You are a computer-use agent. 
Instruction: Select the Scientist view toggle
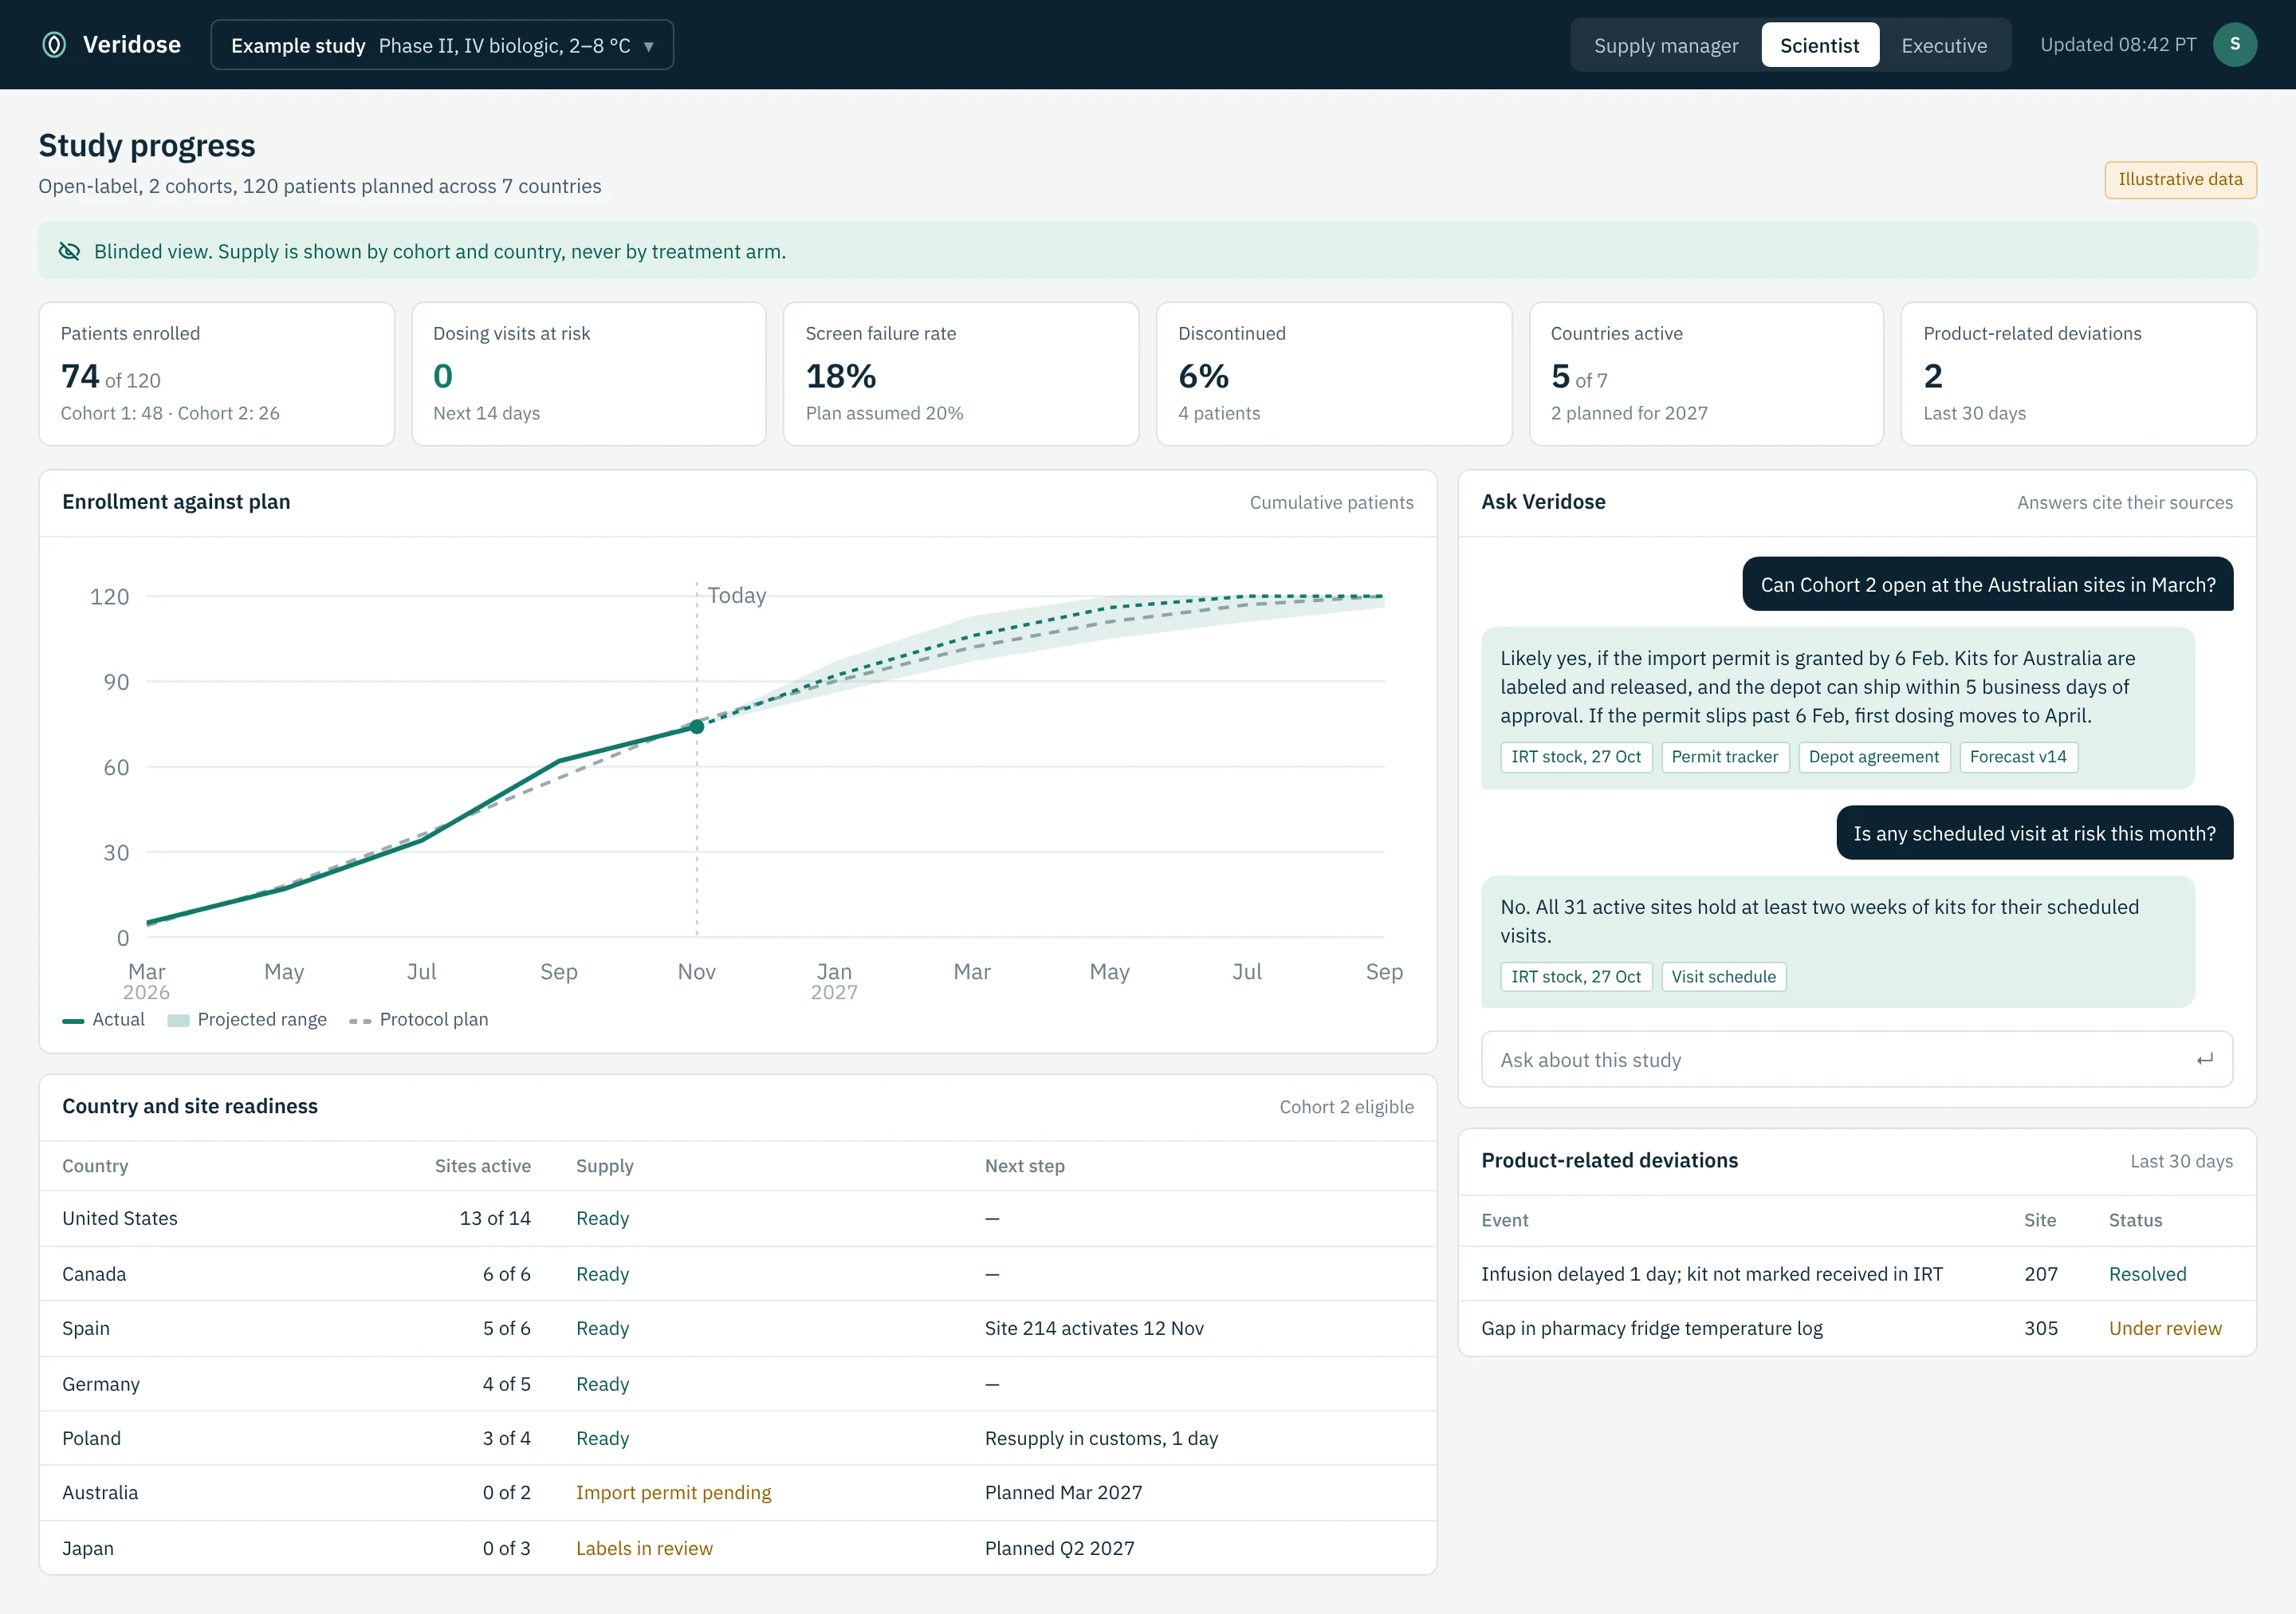coord(1819,45)
